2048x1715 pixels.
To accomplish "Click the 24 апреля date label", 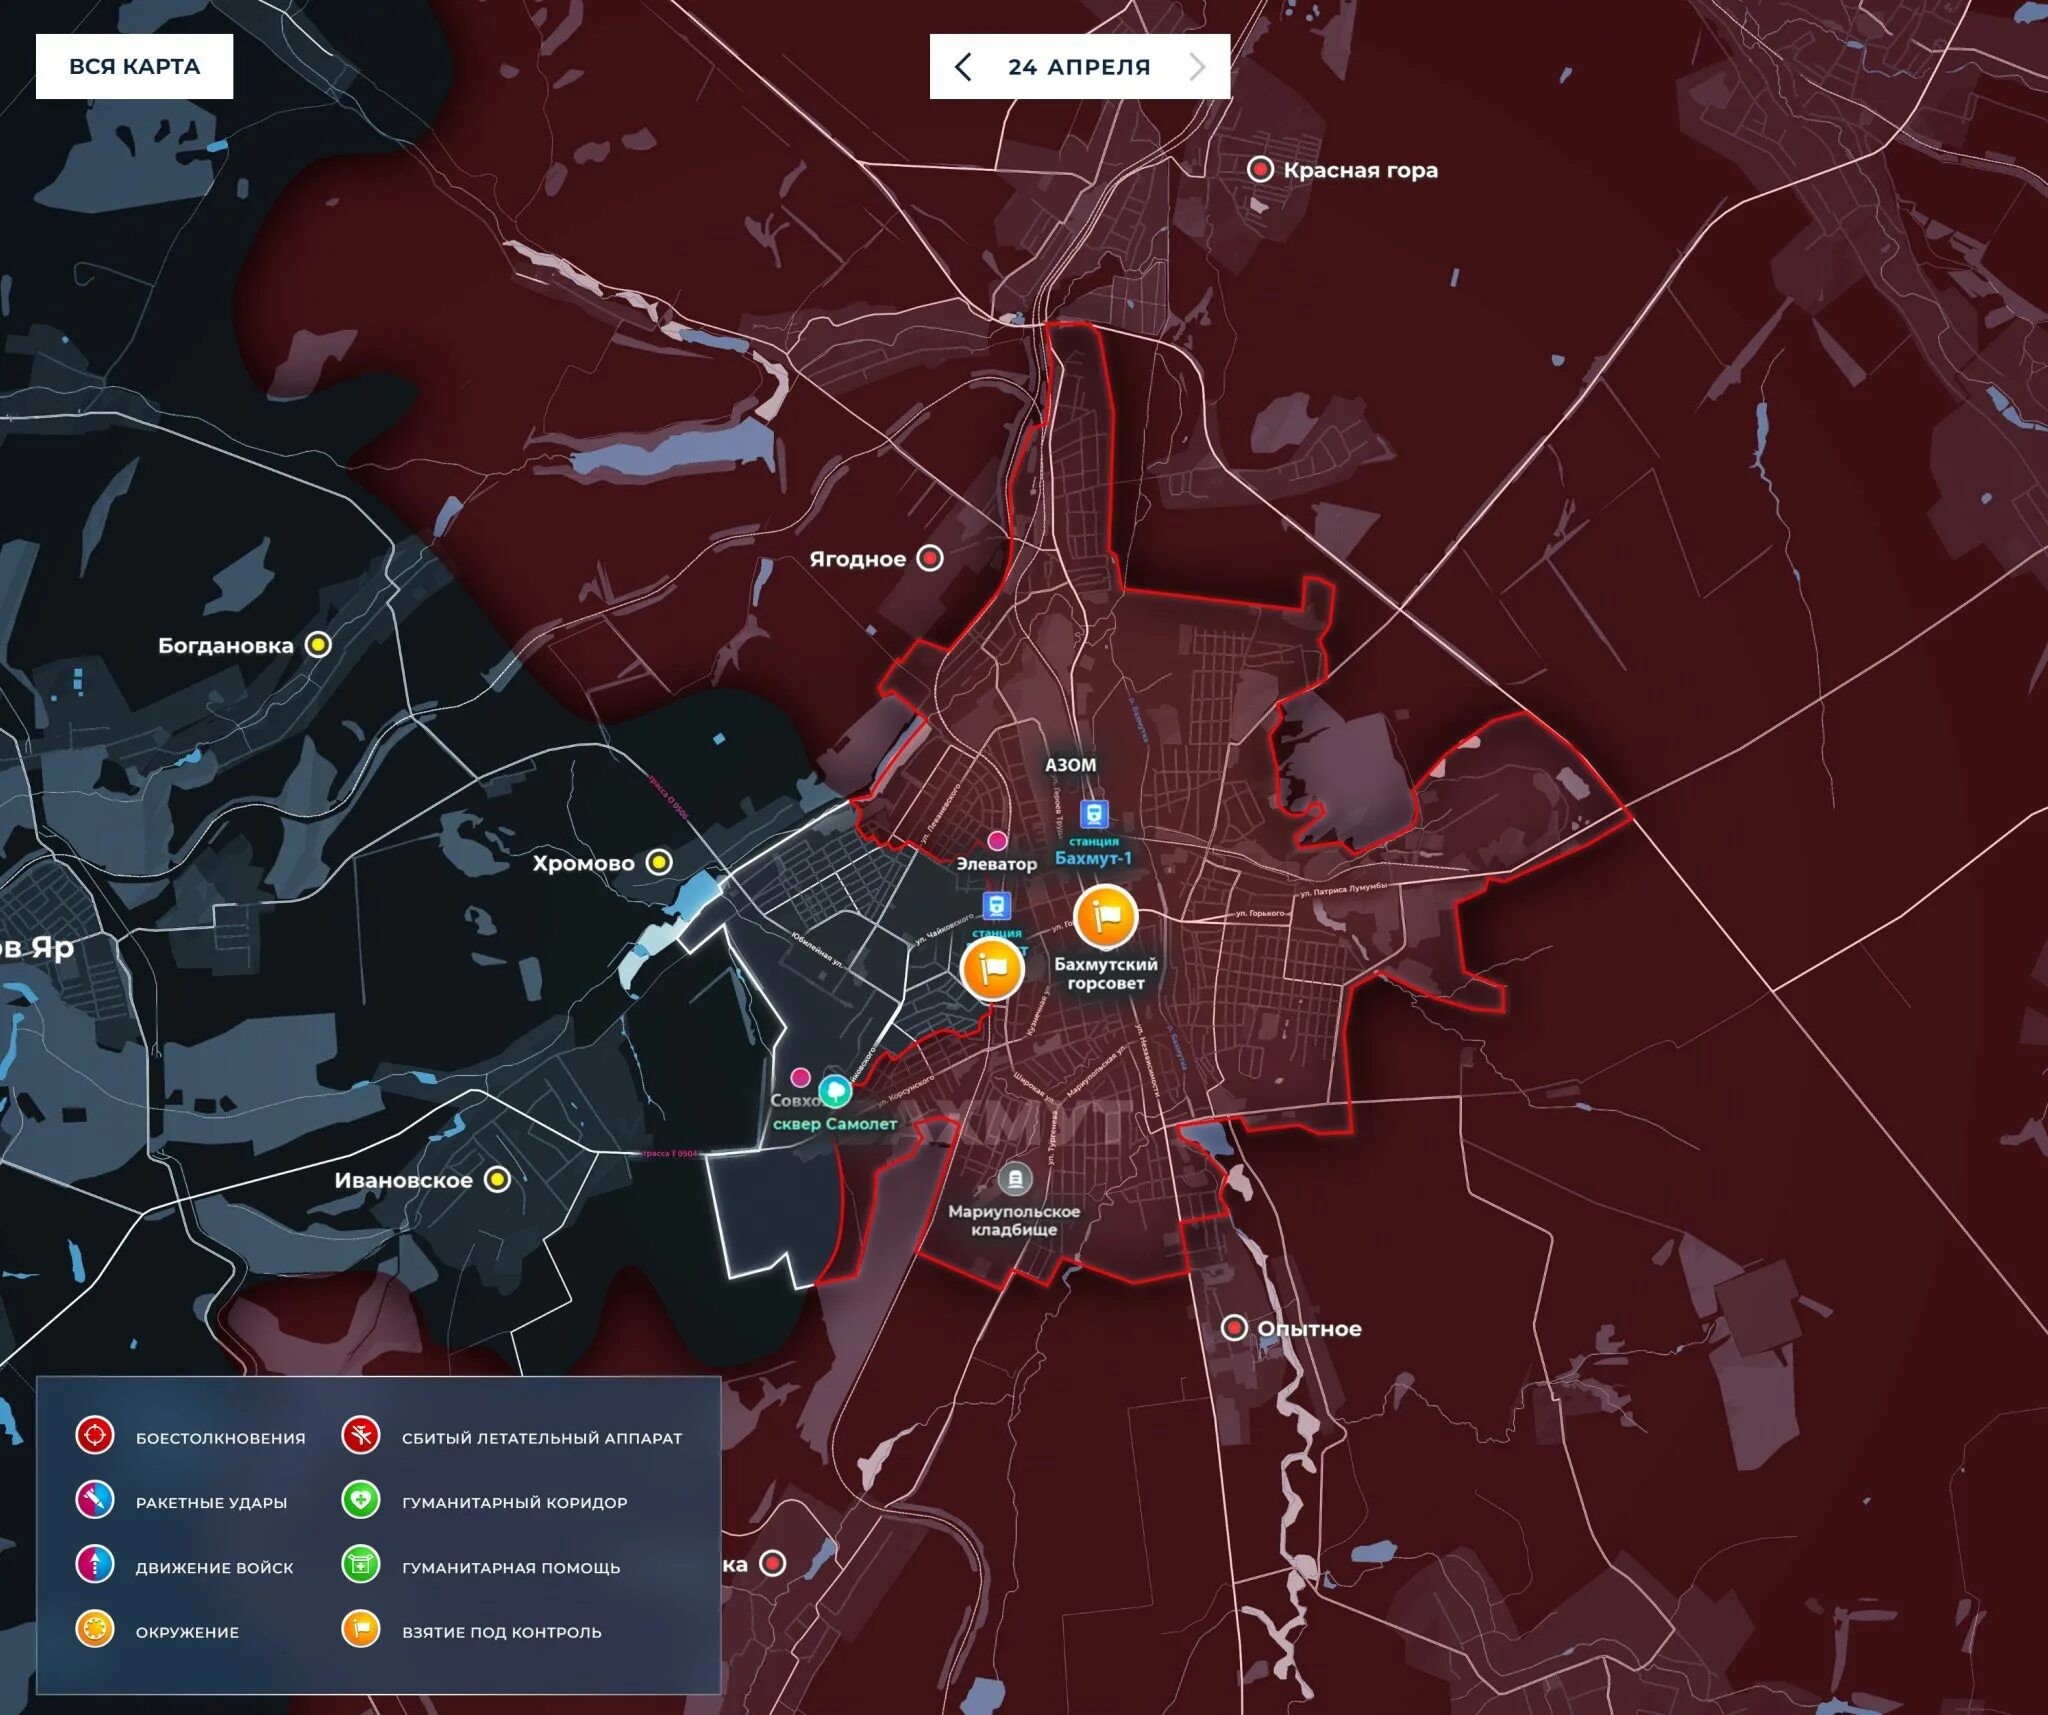I will pos(1079,67).
